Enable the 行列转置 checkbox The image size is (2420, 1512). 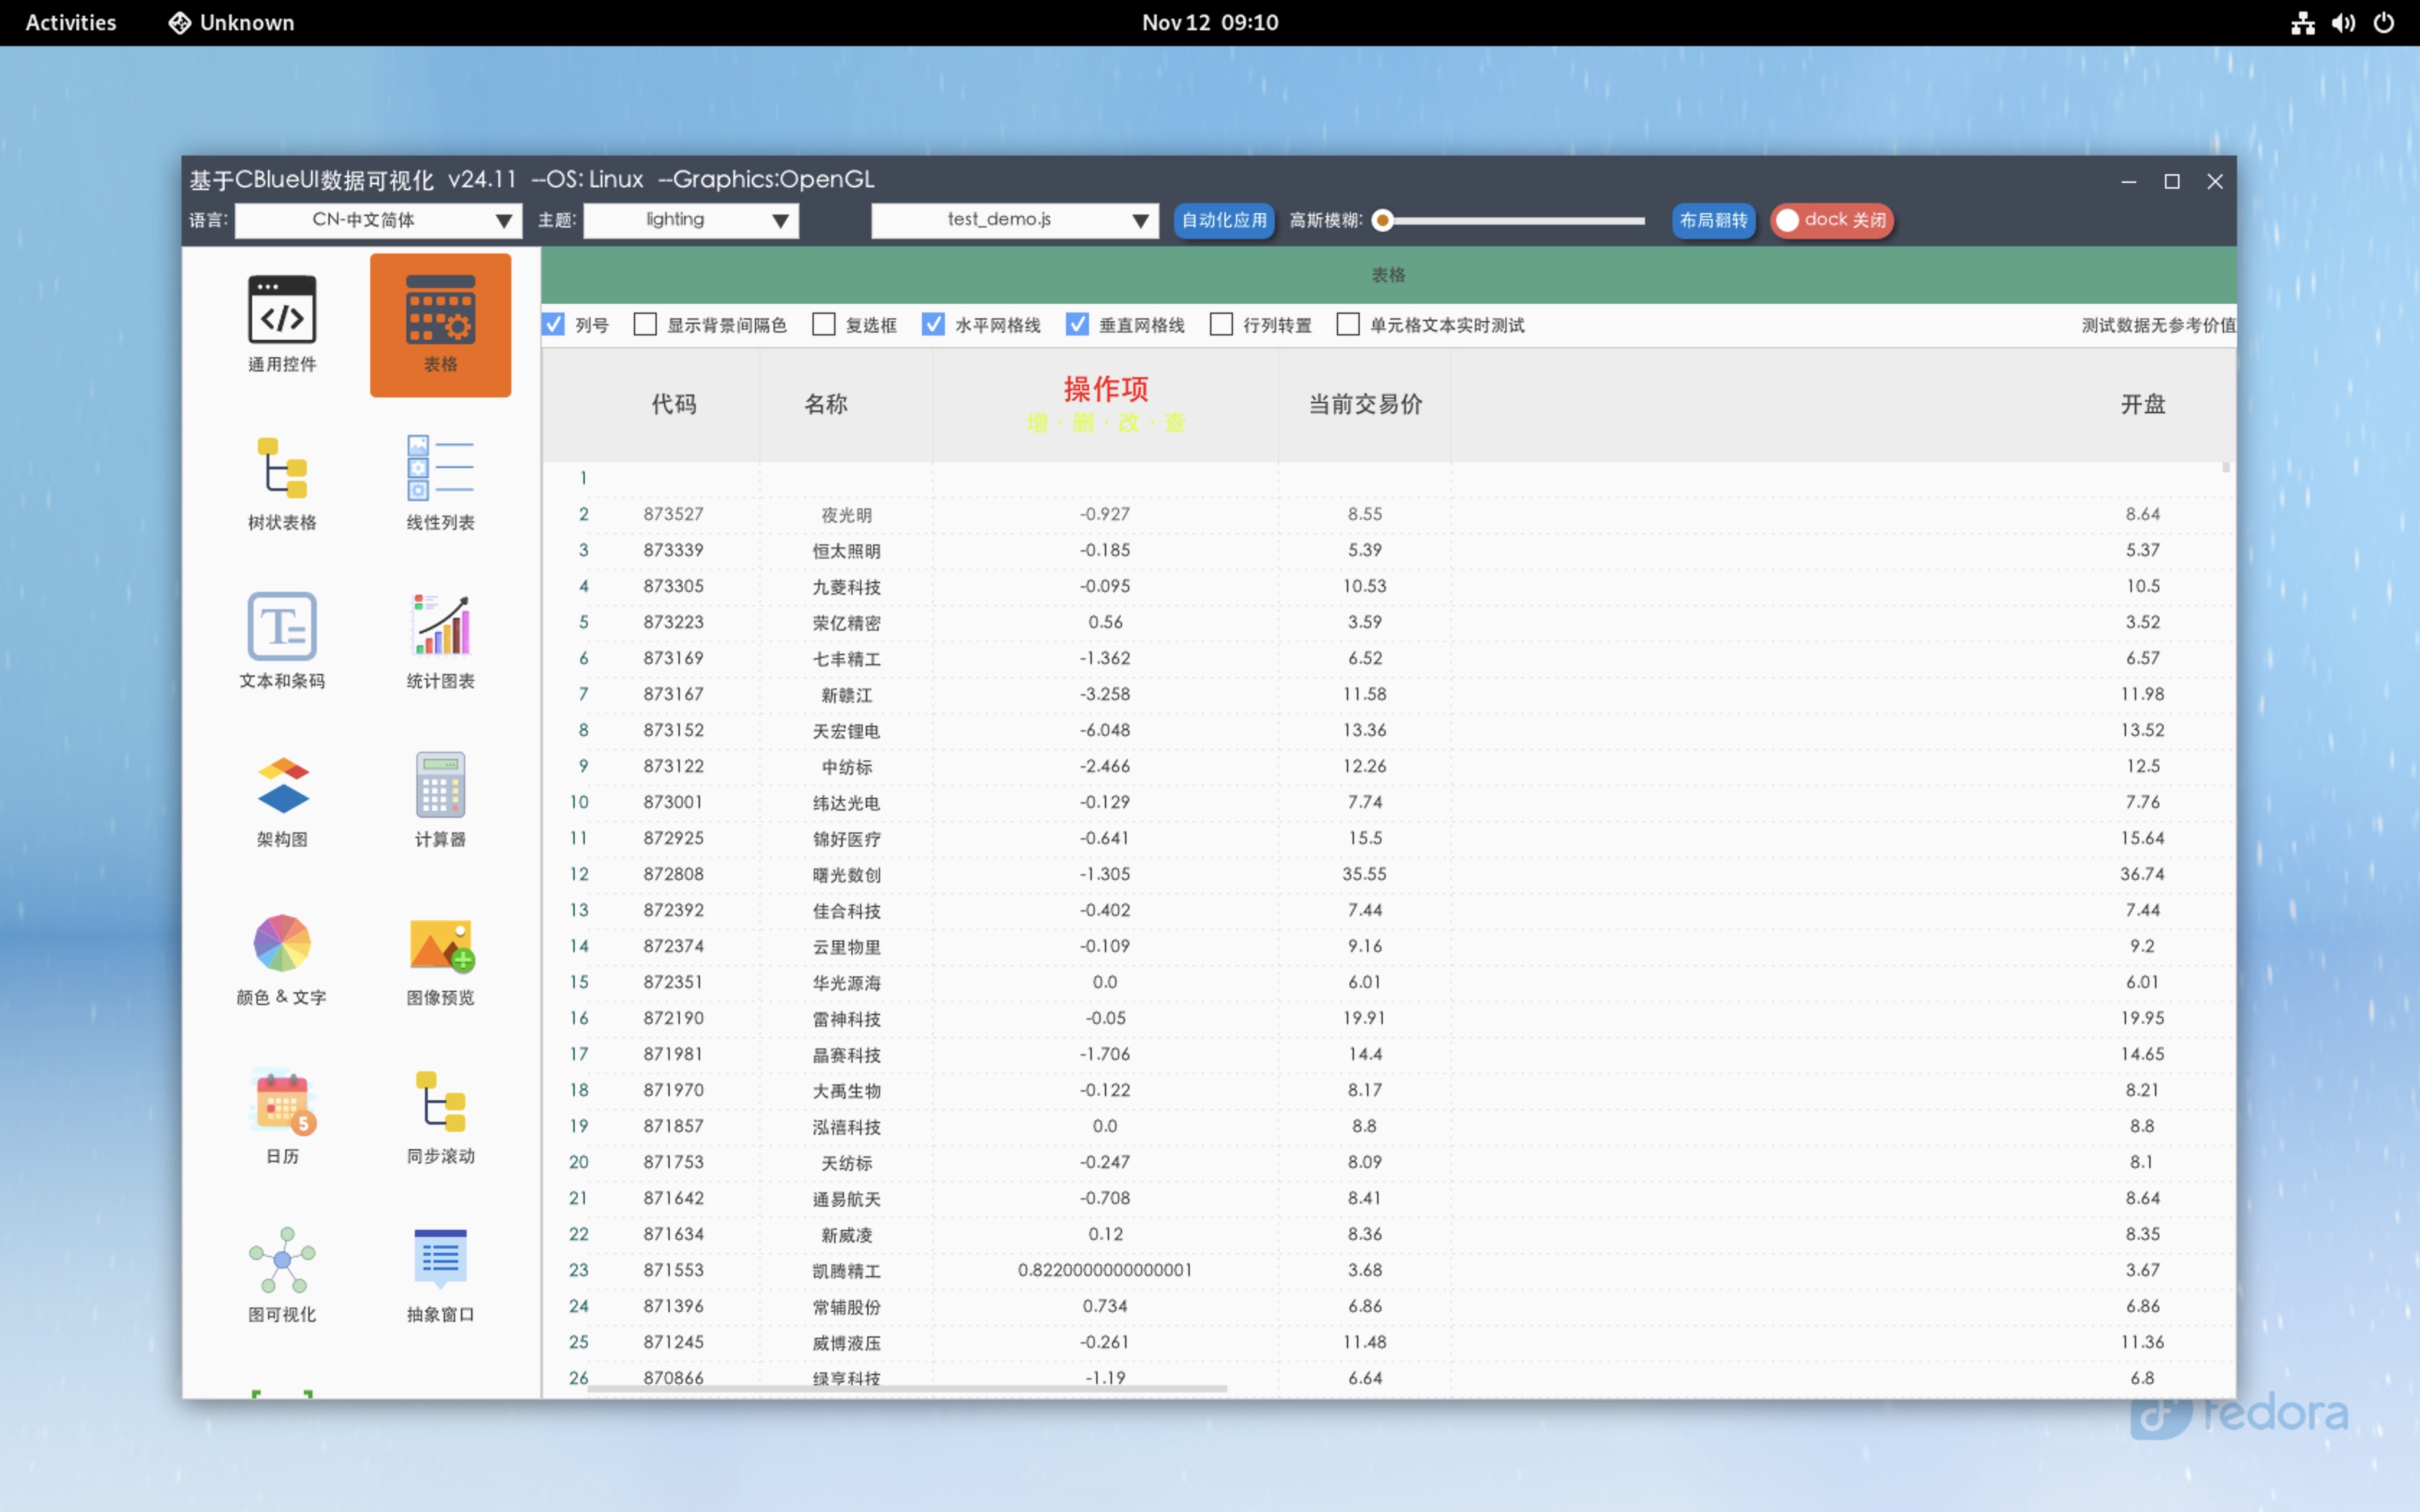tap(1221, 325)
